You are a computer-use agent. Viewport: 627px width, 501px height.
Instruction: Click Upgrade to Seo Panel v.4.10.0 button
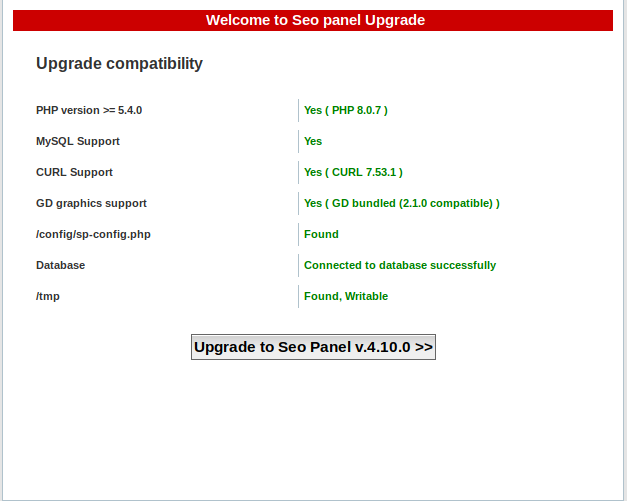(x=313, y=347)
